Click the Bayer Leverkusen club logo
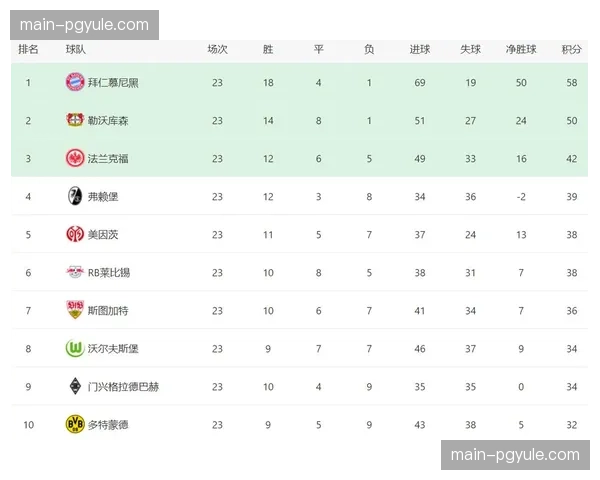Viewport: 600px width, 480px height. pyautogui.click(x=75, y=120)
